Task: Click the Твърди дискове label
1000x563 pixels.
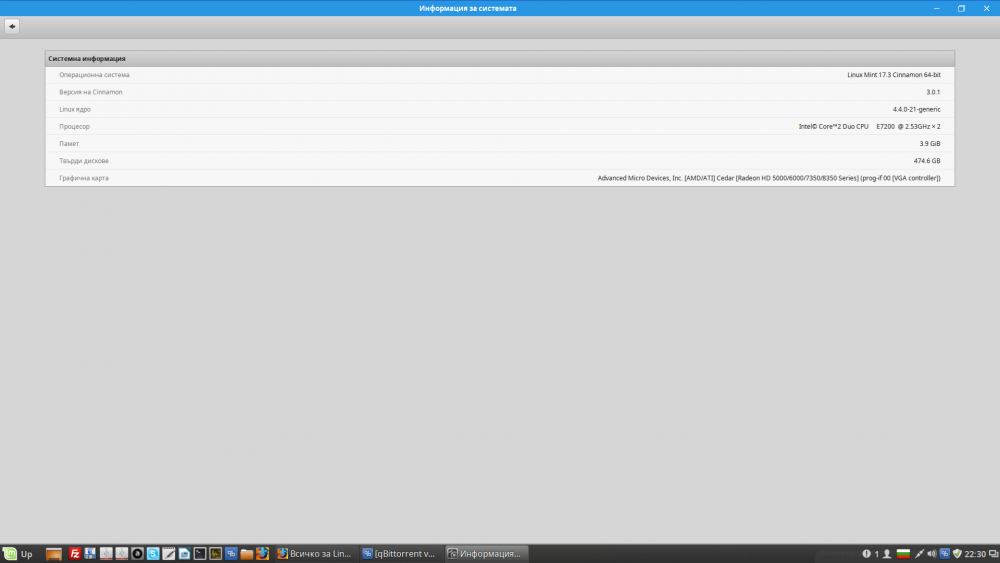Action: tap(84, 161)
